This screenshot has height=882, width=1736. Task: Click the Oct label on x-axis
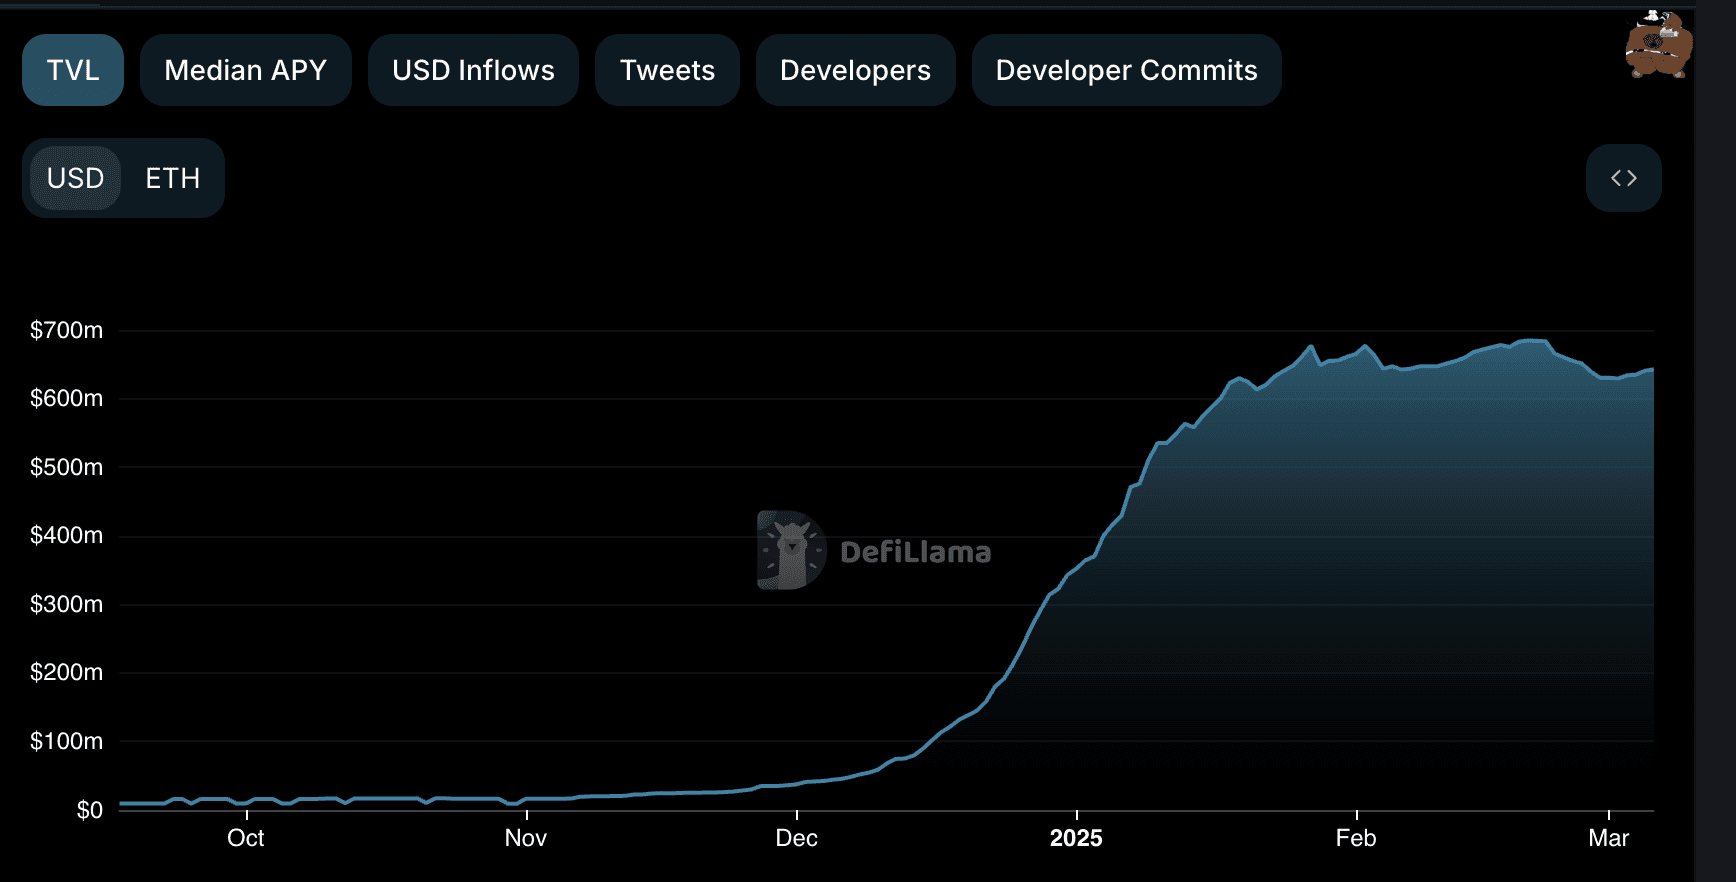(x=246, y=838)
